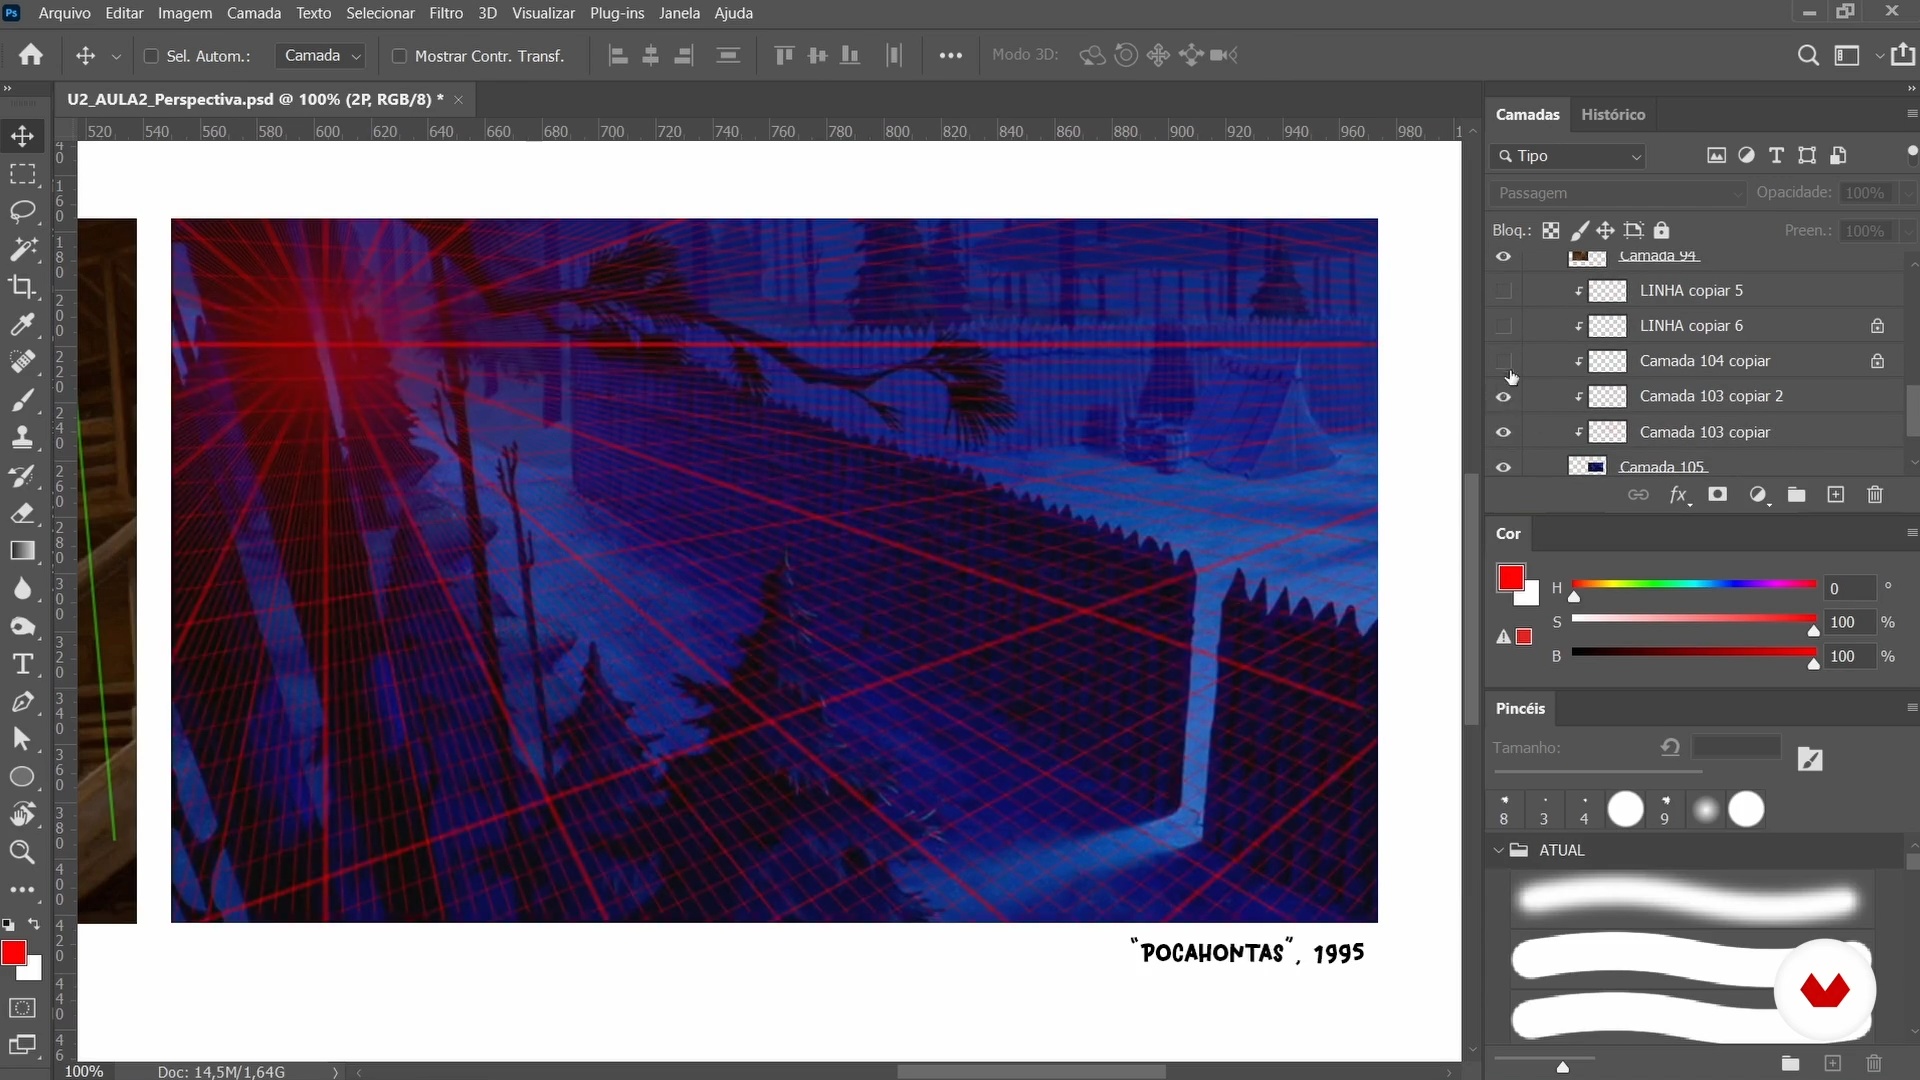Open the Visualizar menu
1920x1080 pixels.
(x=543, y=13)
